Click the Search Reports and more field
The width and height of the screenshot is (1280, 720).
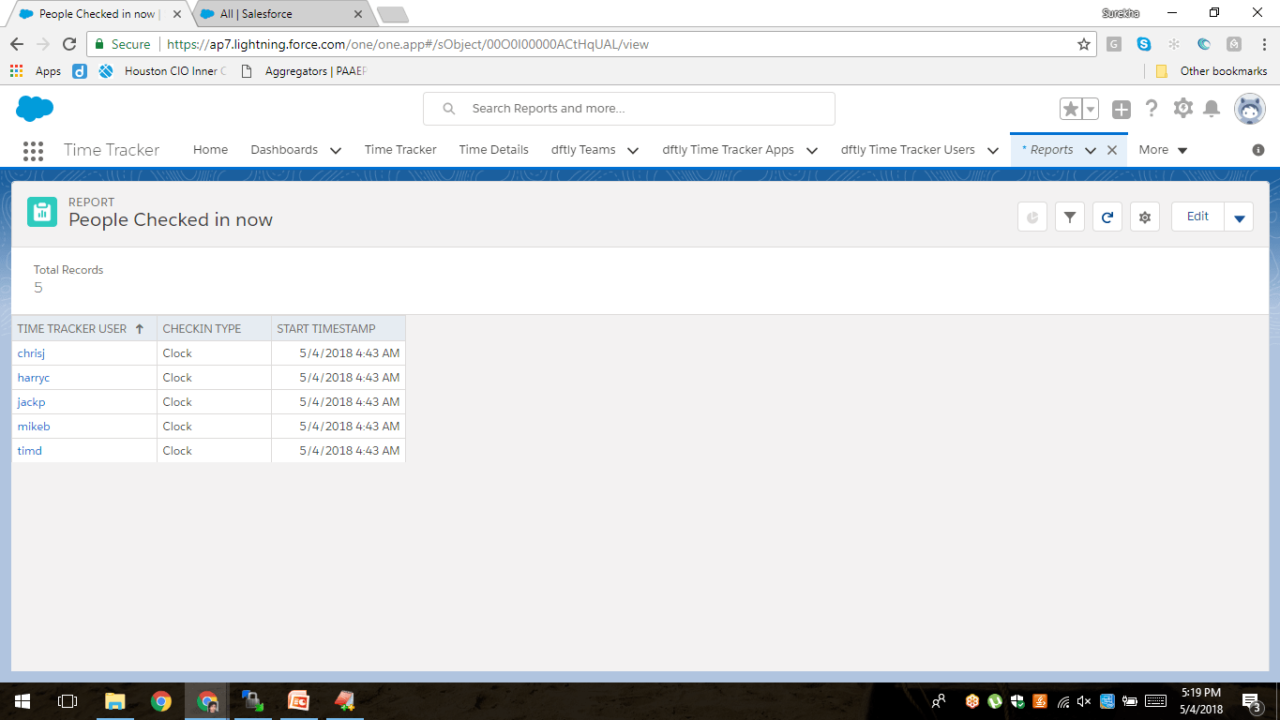pos(640,109)
